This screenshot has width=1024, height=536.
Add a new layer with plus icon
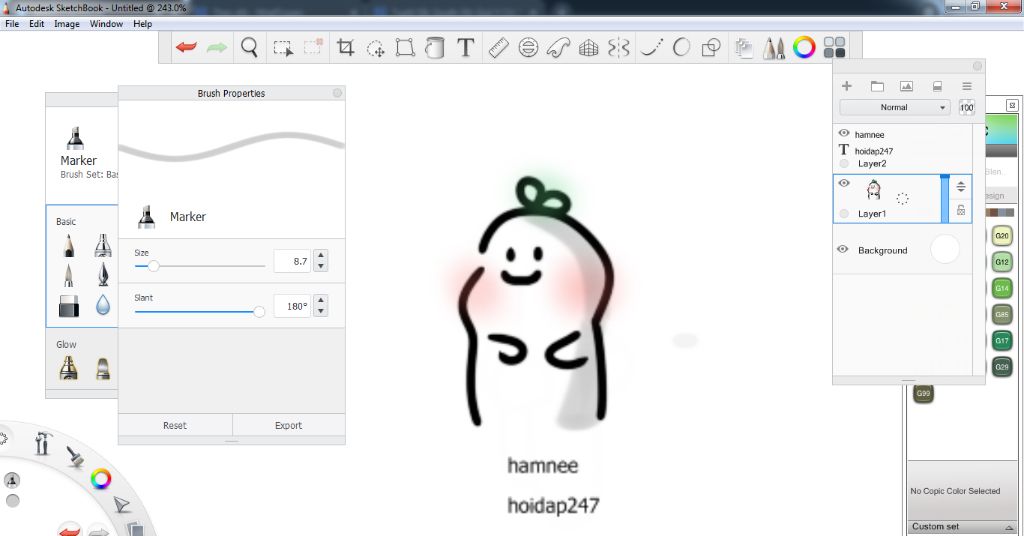847,86
